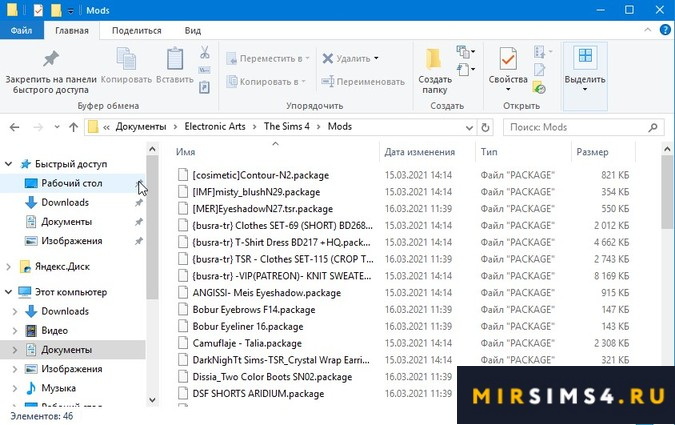
Task: Click the help question mark icon
Action: point(665,30)
